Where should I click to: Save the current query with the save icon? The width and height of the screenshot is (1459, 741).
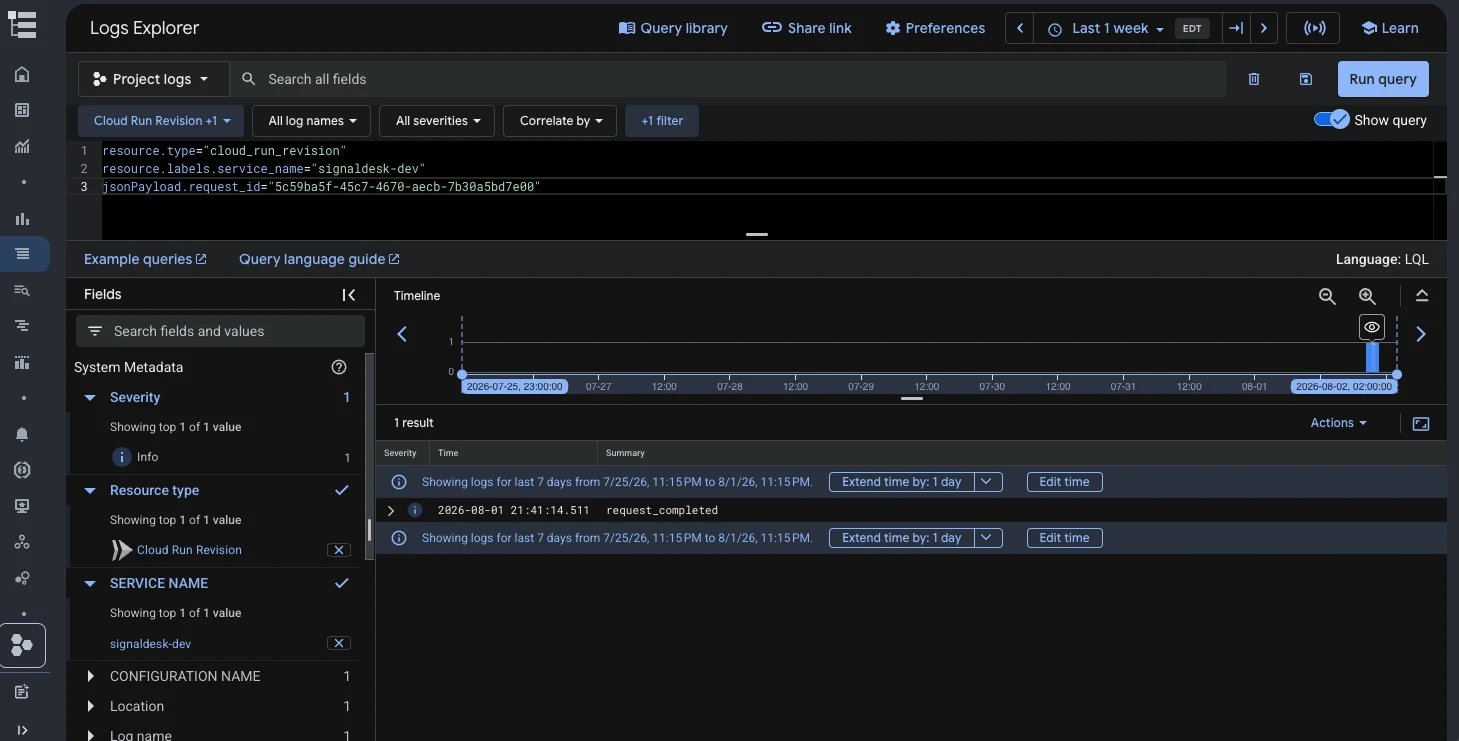click(1305, 79)
